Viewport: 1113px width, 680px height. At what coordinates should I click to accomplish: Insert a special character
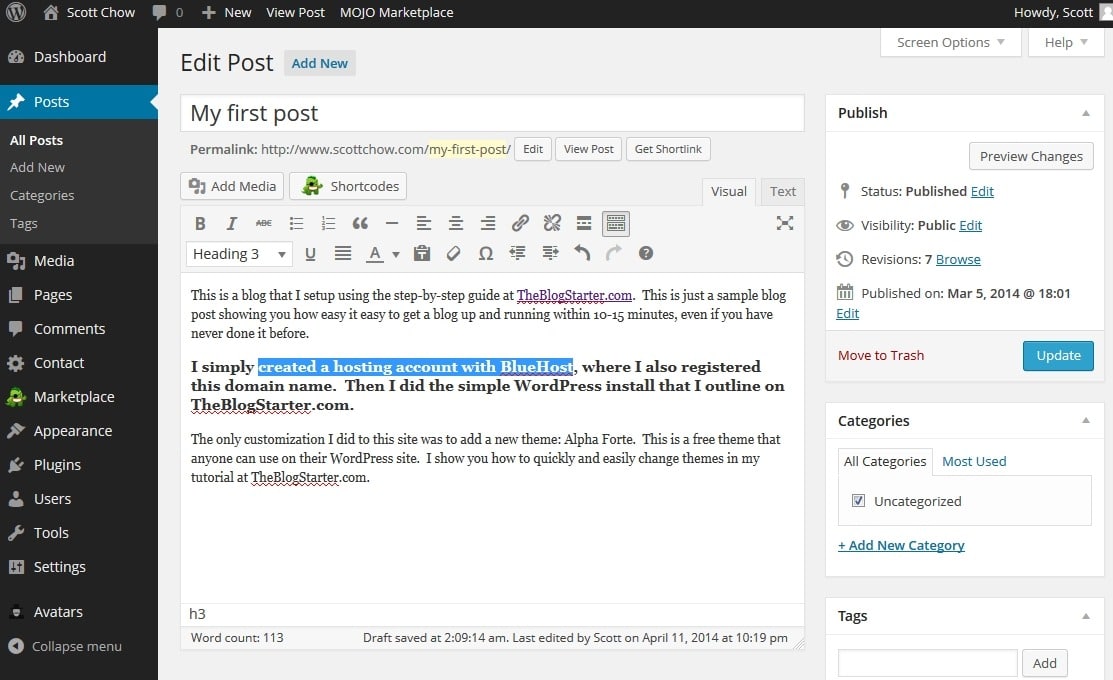(485, 253)
